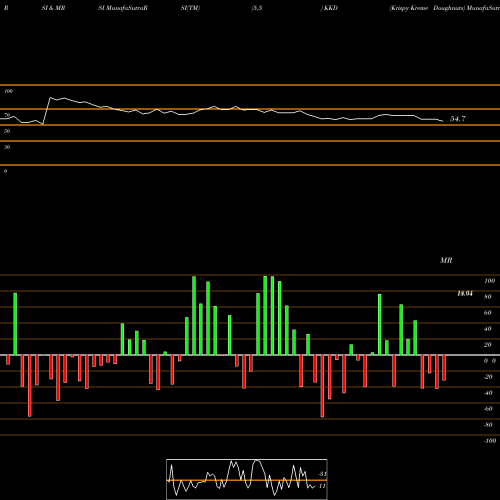Open the mini overview line chart thumbnail
This screenshot has width=500, height=500.
pyautogui.click(x=247, y=479)
